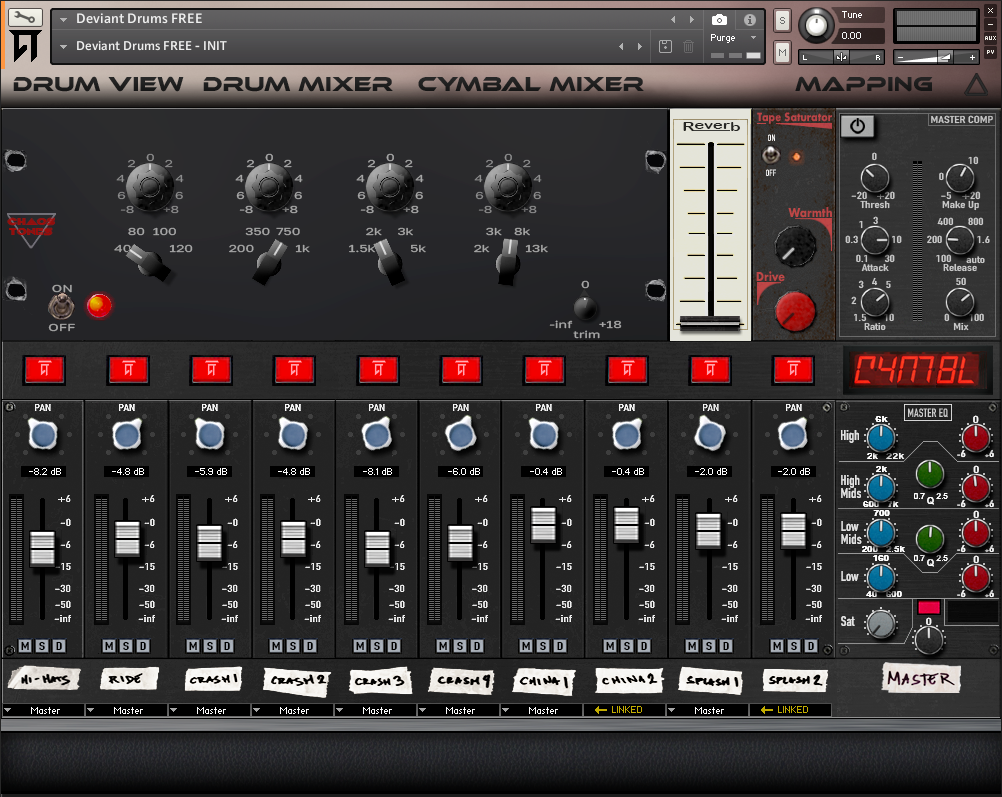Screen dimensions: 1002x797
Task: Switch to the DRUM VIEW tab
Action: point(98,84)
